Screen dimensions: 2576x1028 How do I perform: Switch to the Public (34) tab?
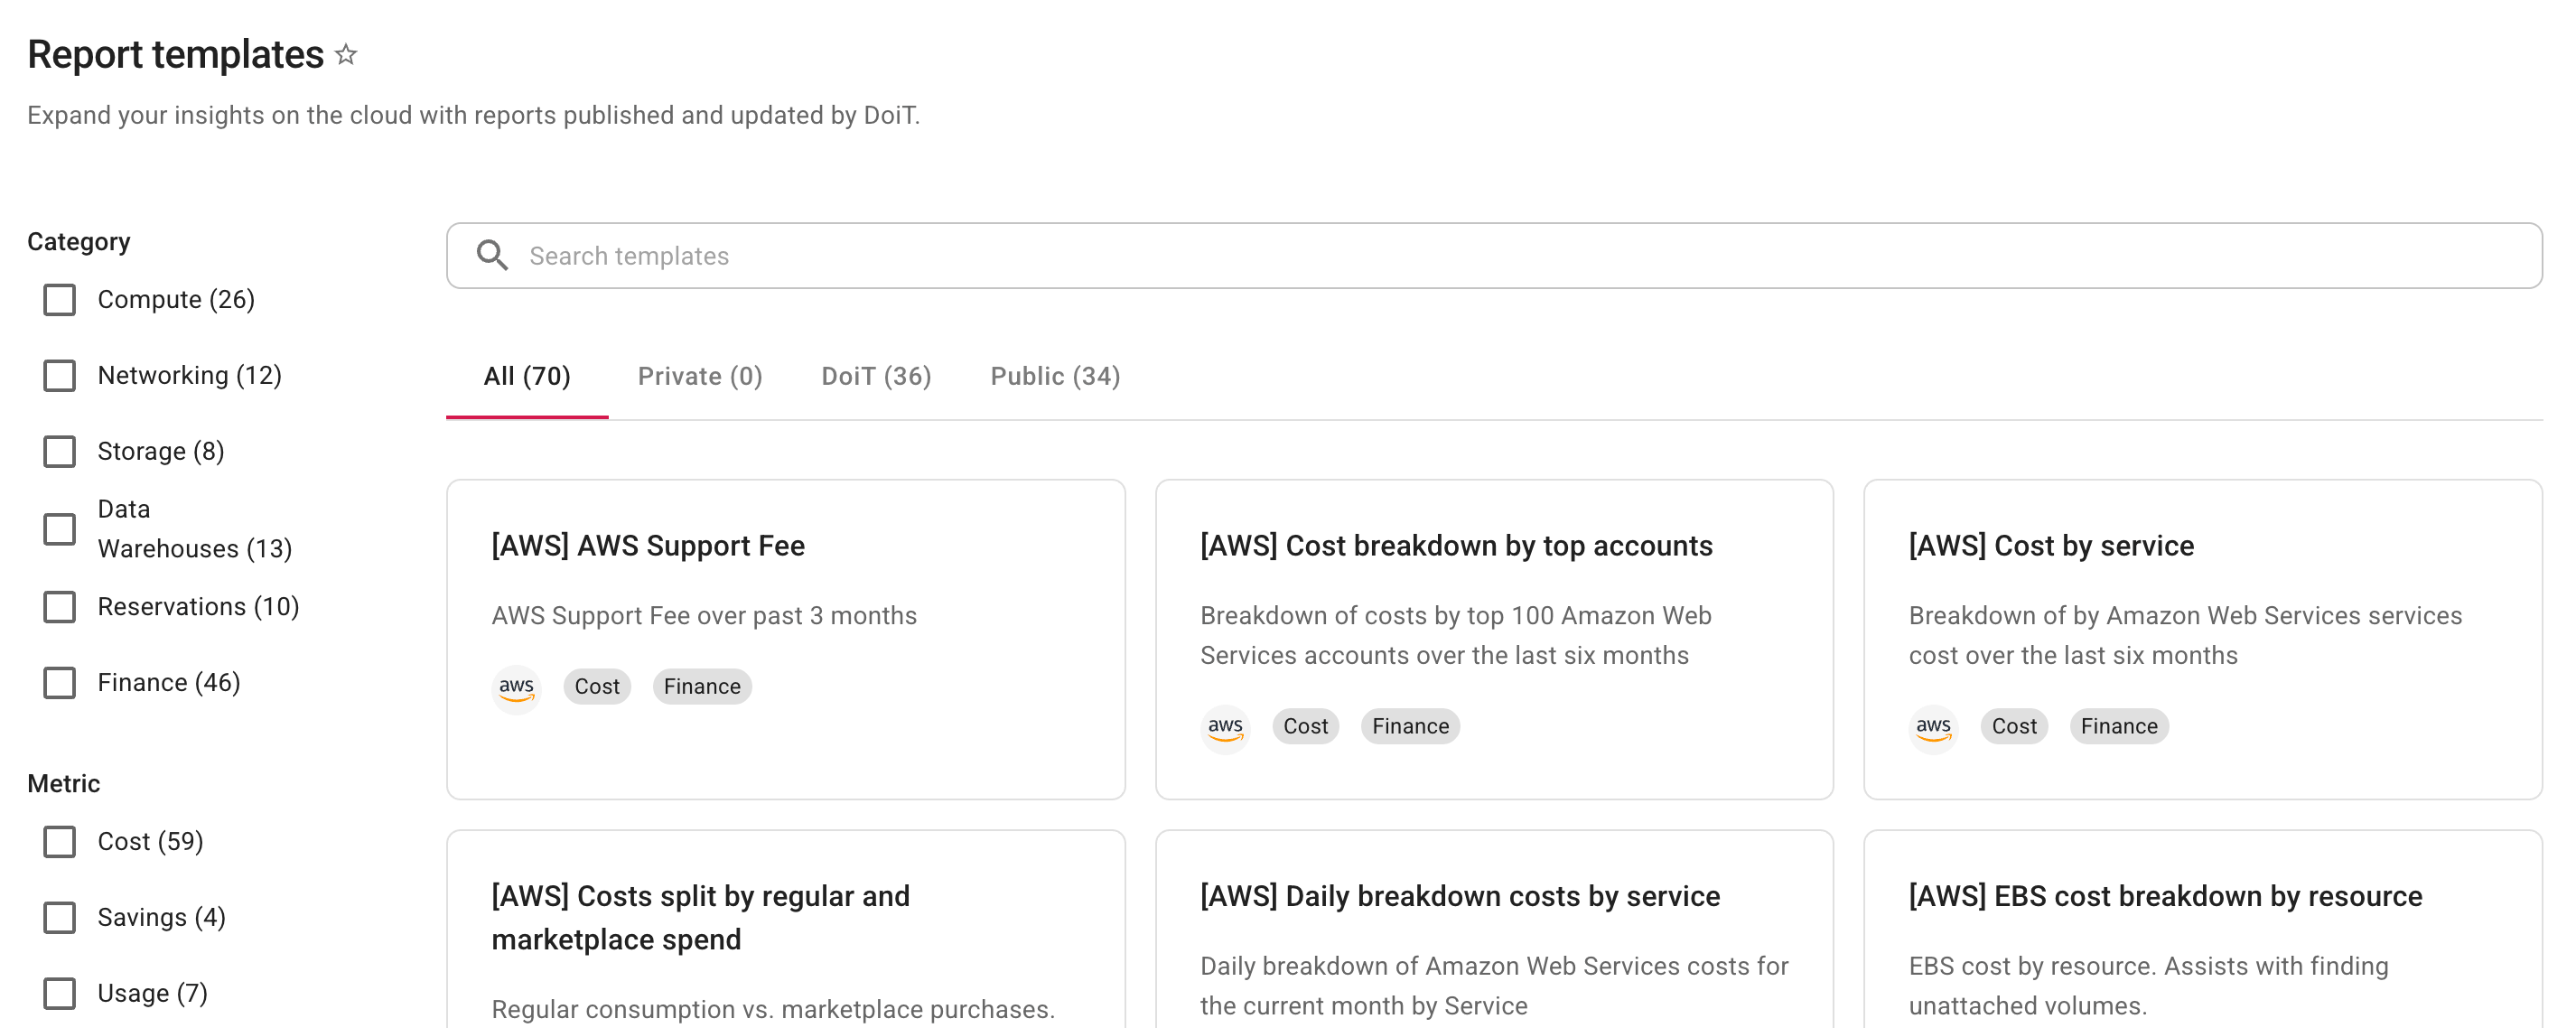pos(1055,377)
